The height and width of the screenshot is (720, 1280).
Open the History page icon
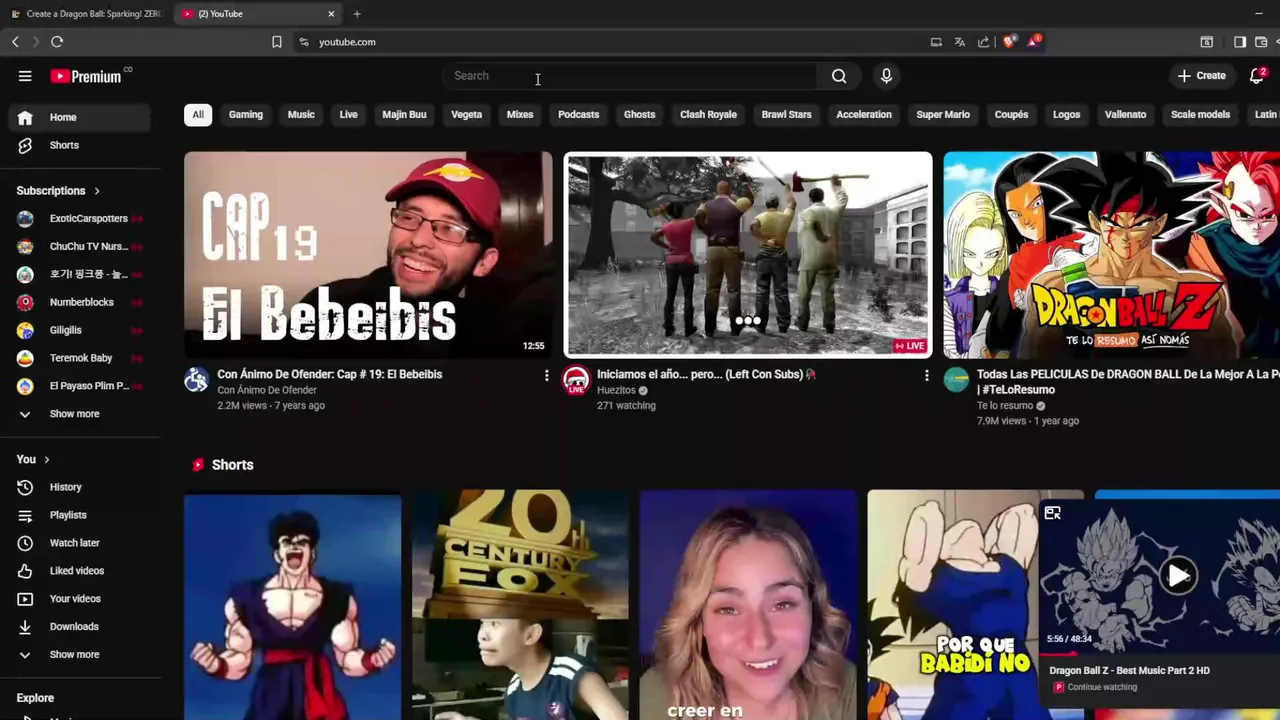tap(25, 487)
